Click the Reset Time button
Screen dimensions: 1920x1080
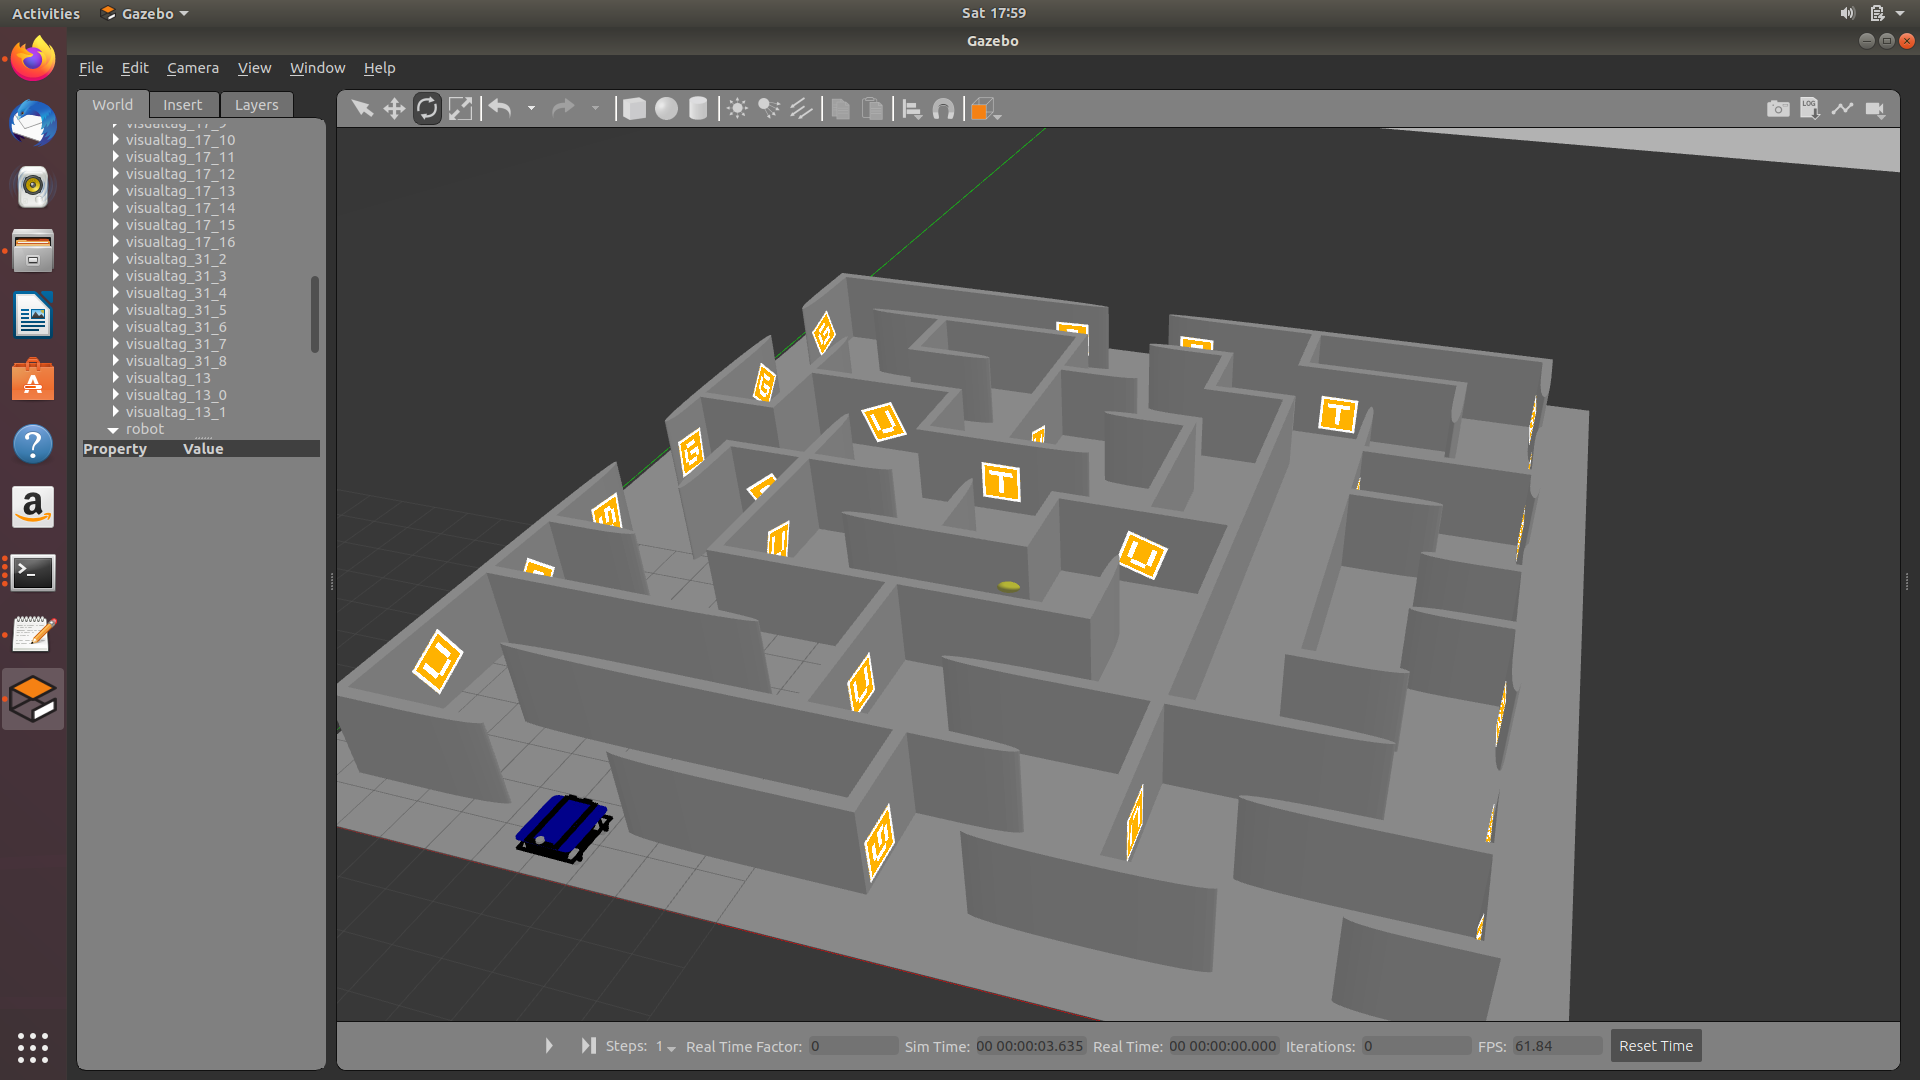coord(1656,1046)
